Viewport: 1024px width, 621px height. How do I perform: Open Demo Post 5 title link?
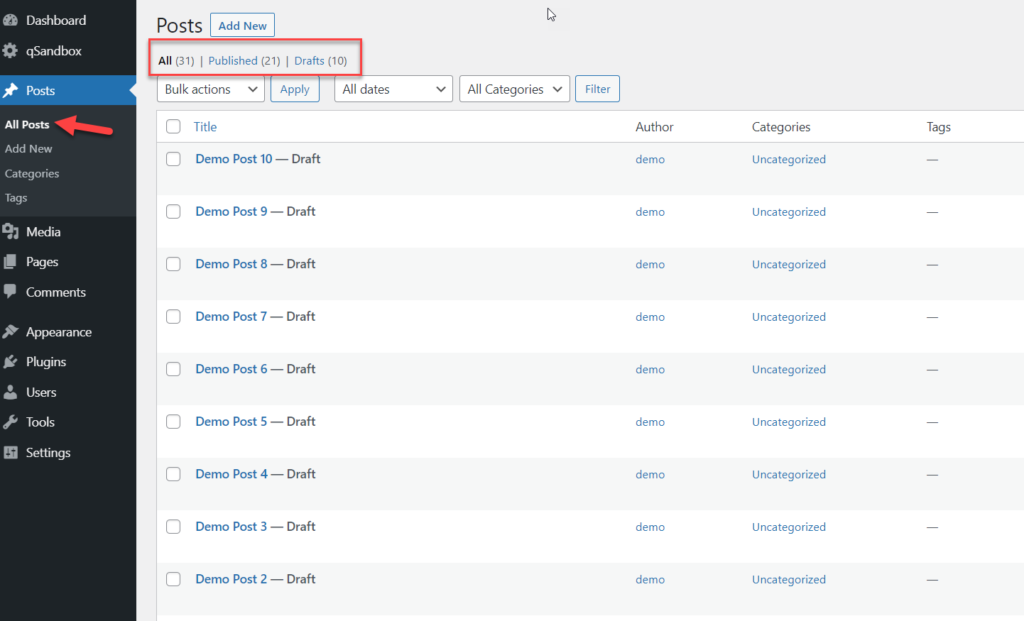coord(231,422)
